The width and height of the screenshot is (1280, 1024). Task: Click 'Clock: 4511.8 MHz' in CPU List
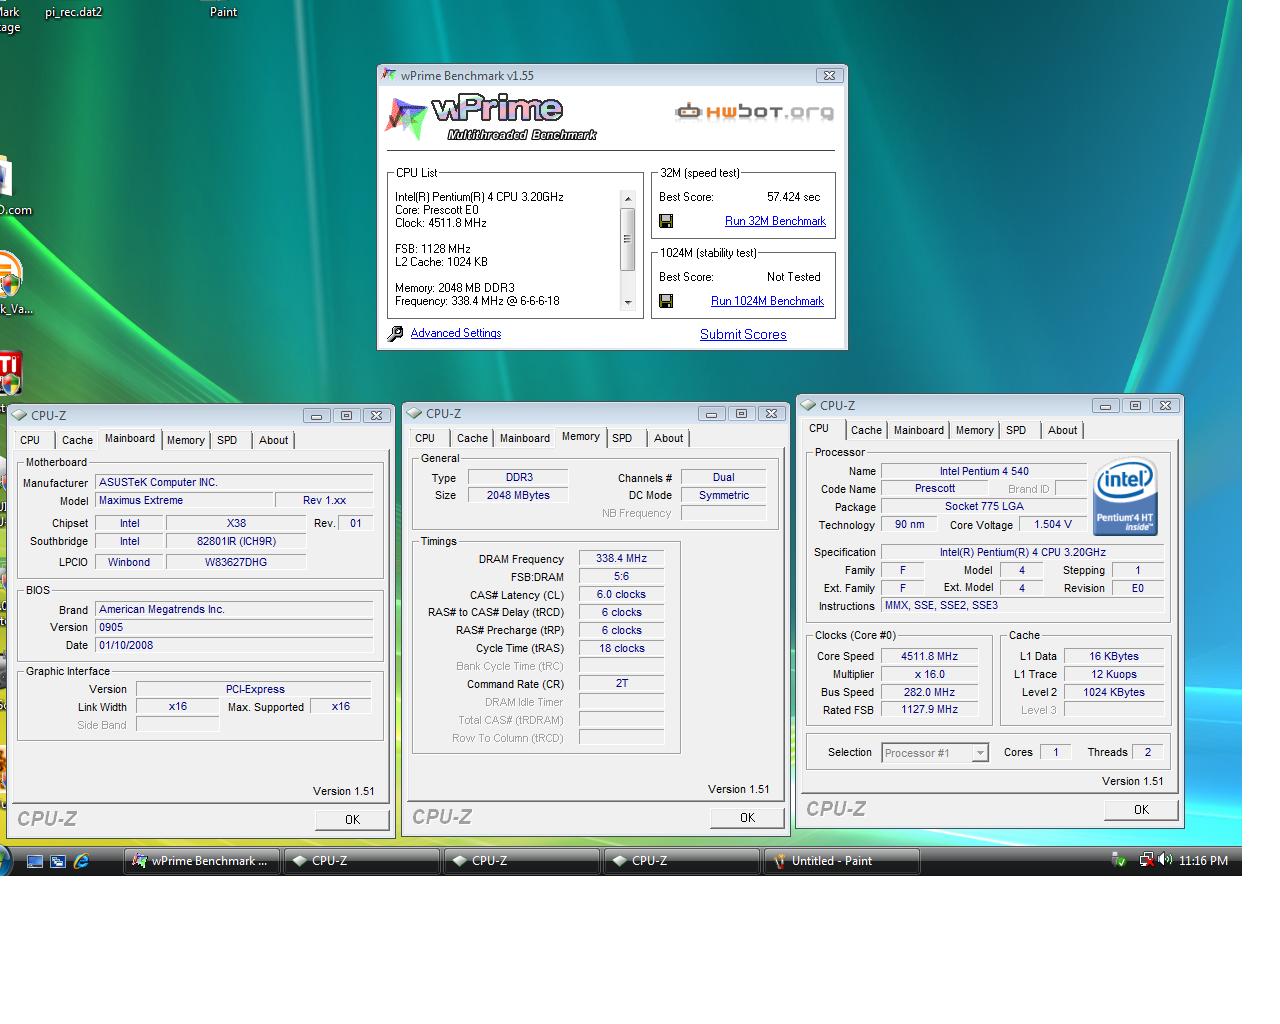(x=441, y=223)
